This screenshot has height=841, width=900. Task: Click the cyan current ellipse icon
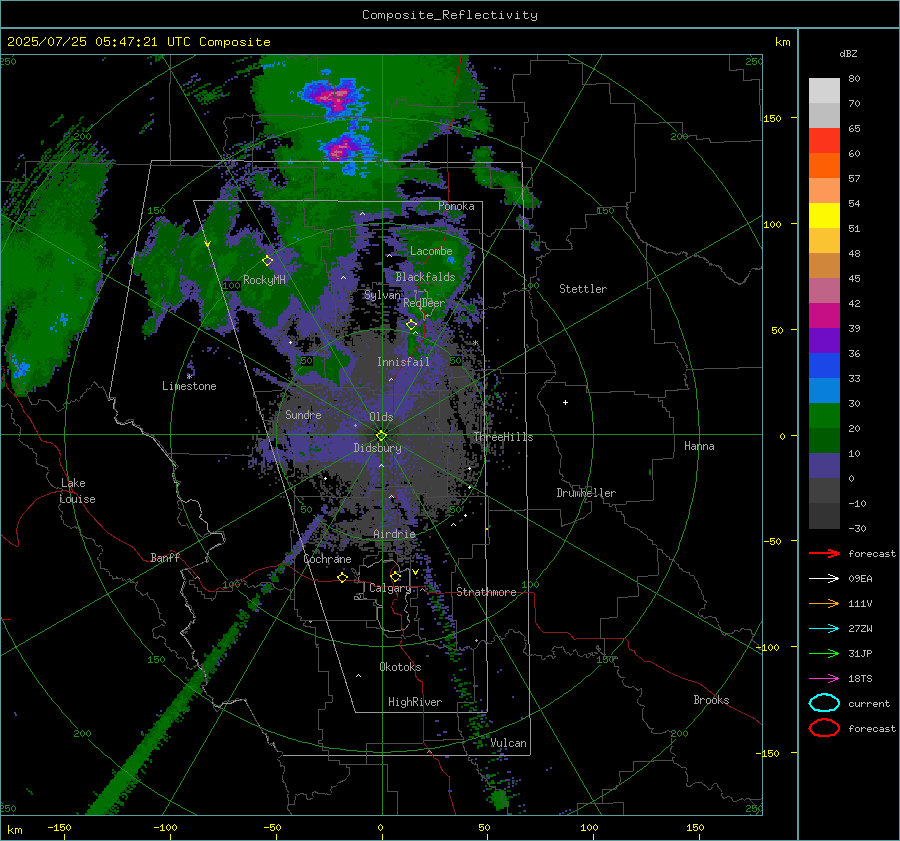pos(824,703)
